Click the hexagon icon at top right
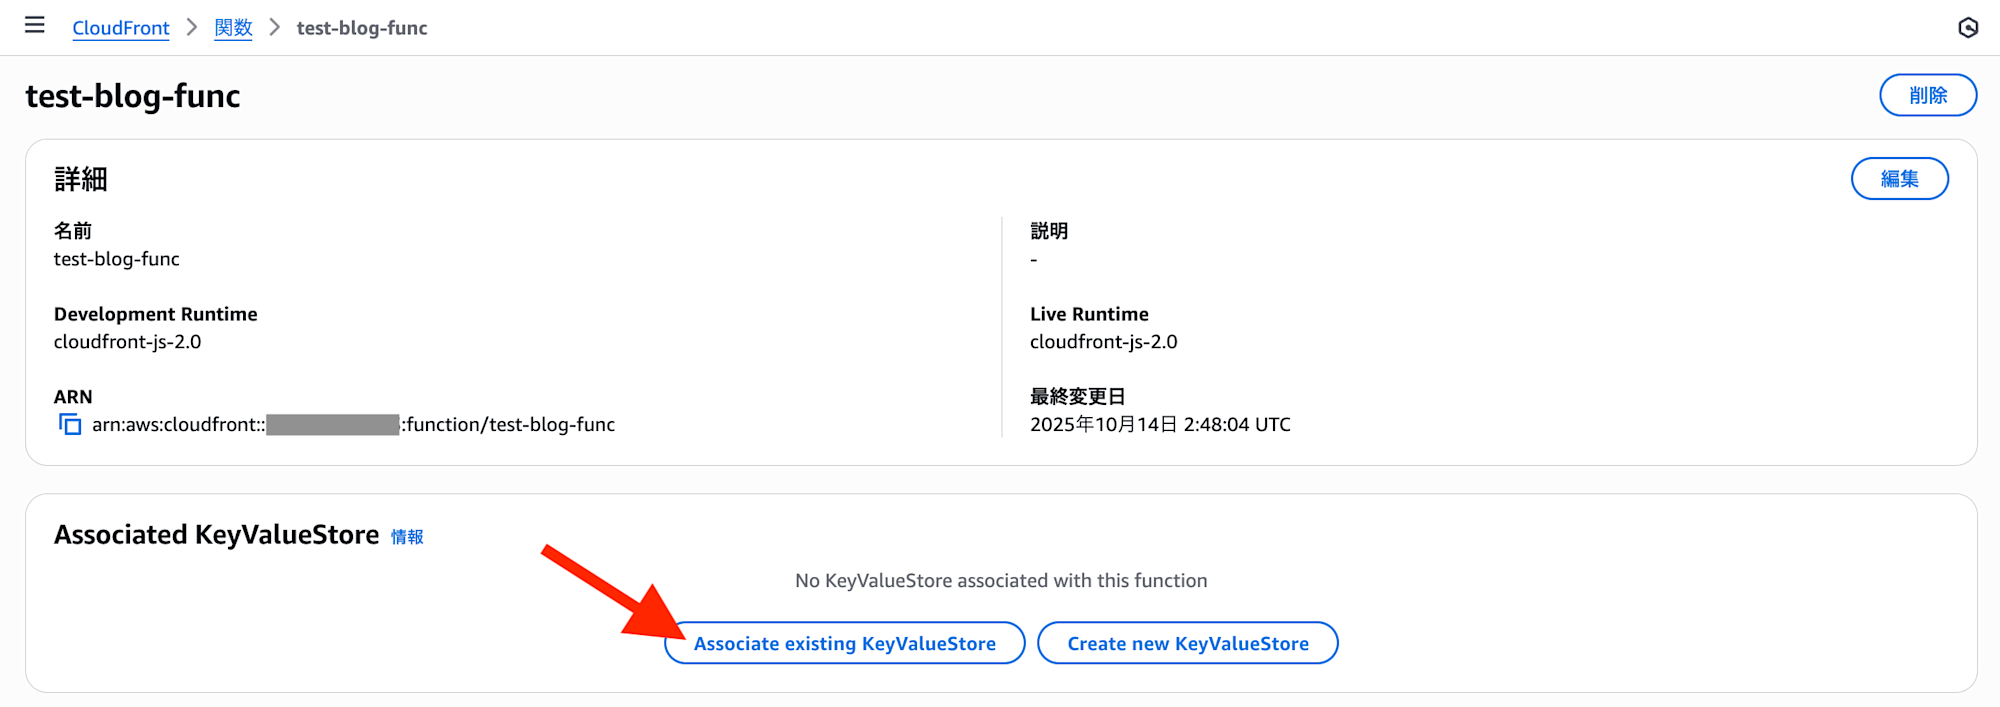 1967,28
